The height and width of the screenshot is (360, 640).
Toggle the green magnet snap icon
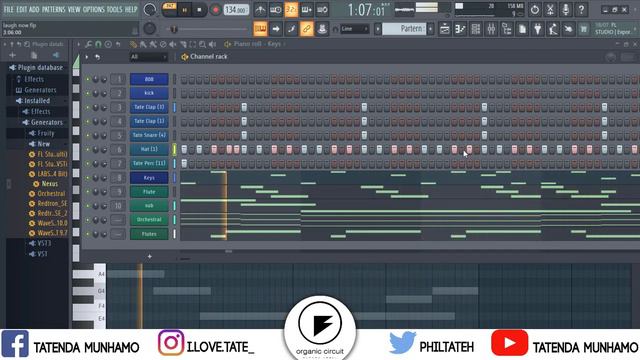coord(98,44)
